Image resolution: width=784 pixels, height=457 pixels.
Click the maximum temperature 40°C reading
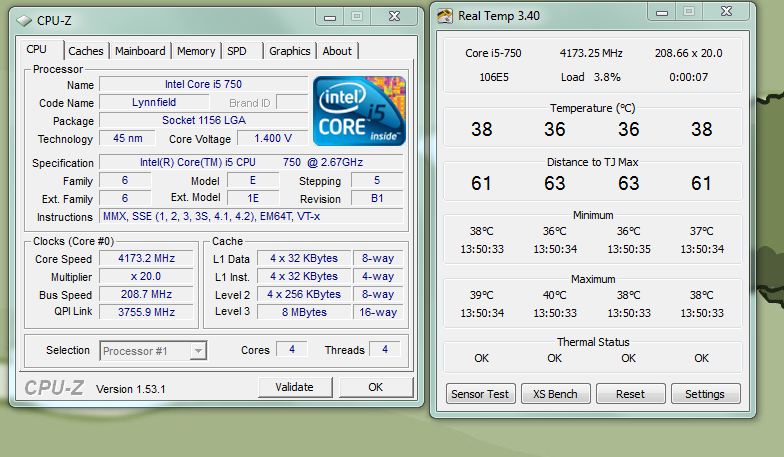554,295
